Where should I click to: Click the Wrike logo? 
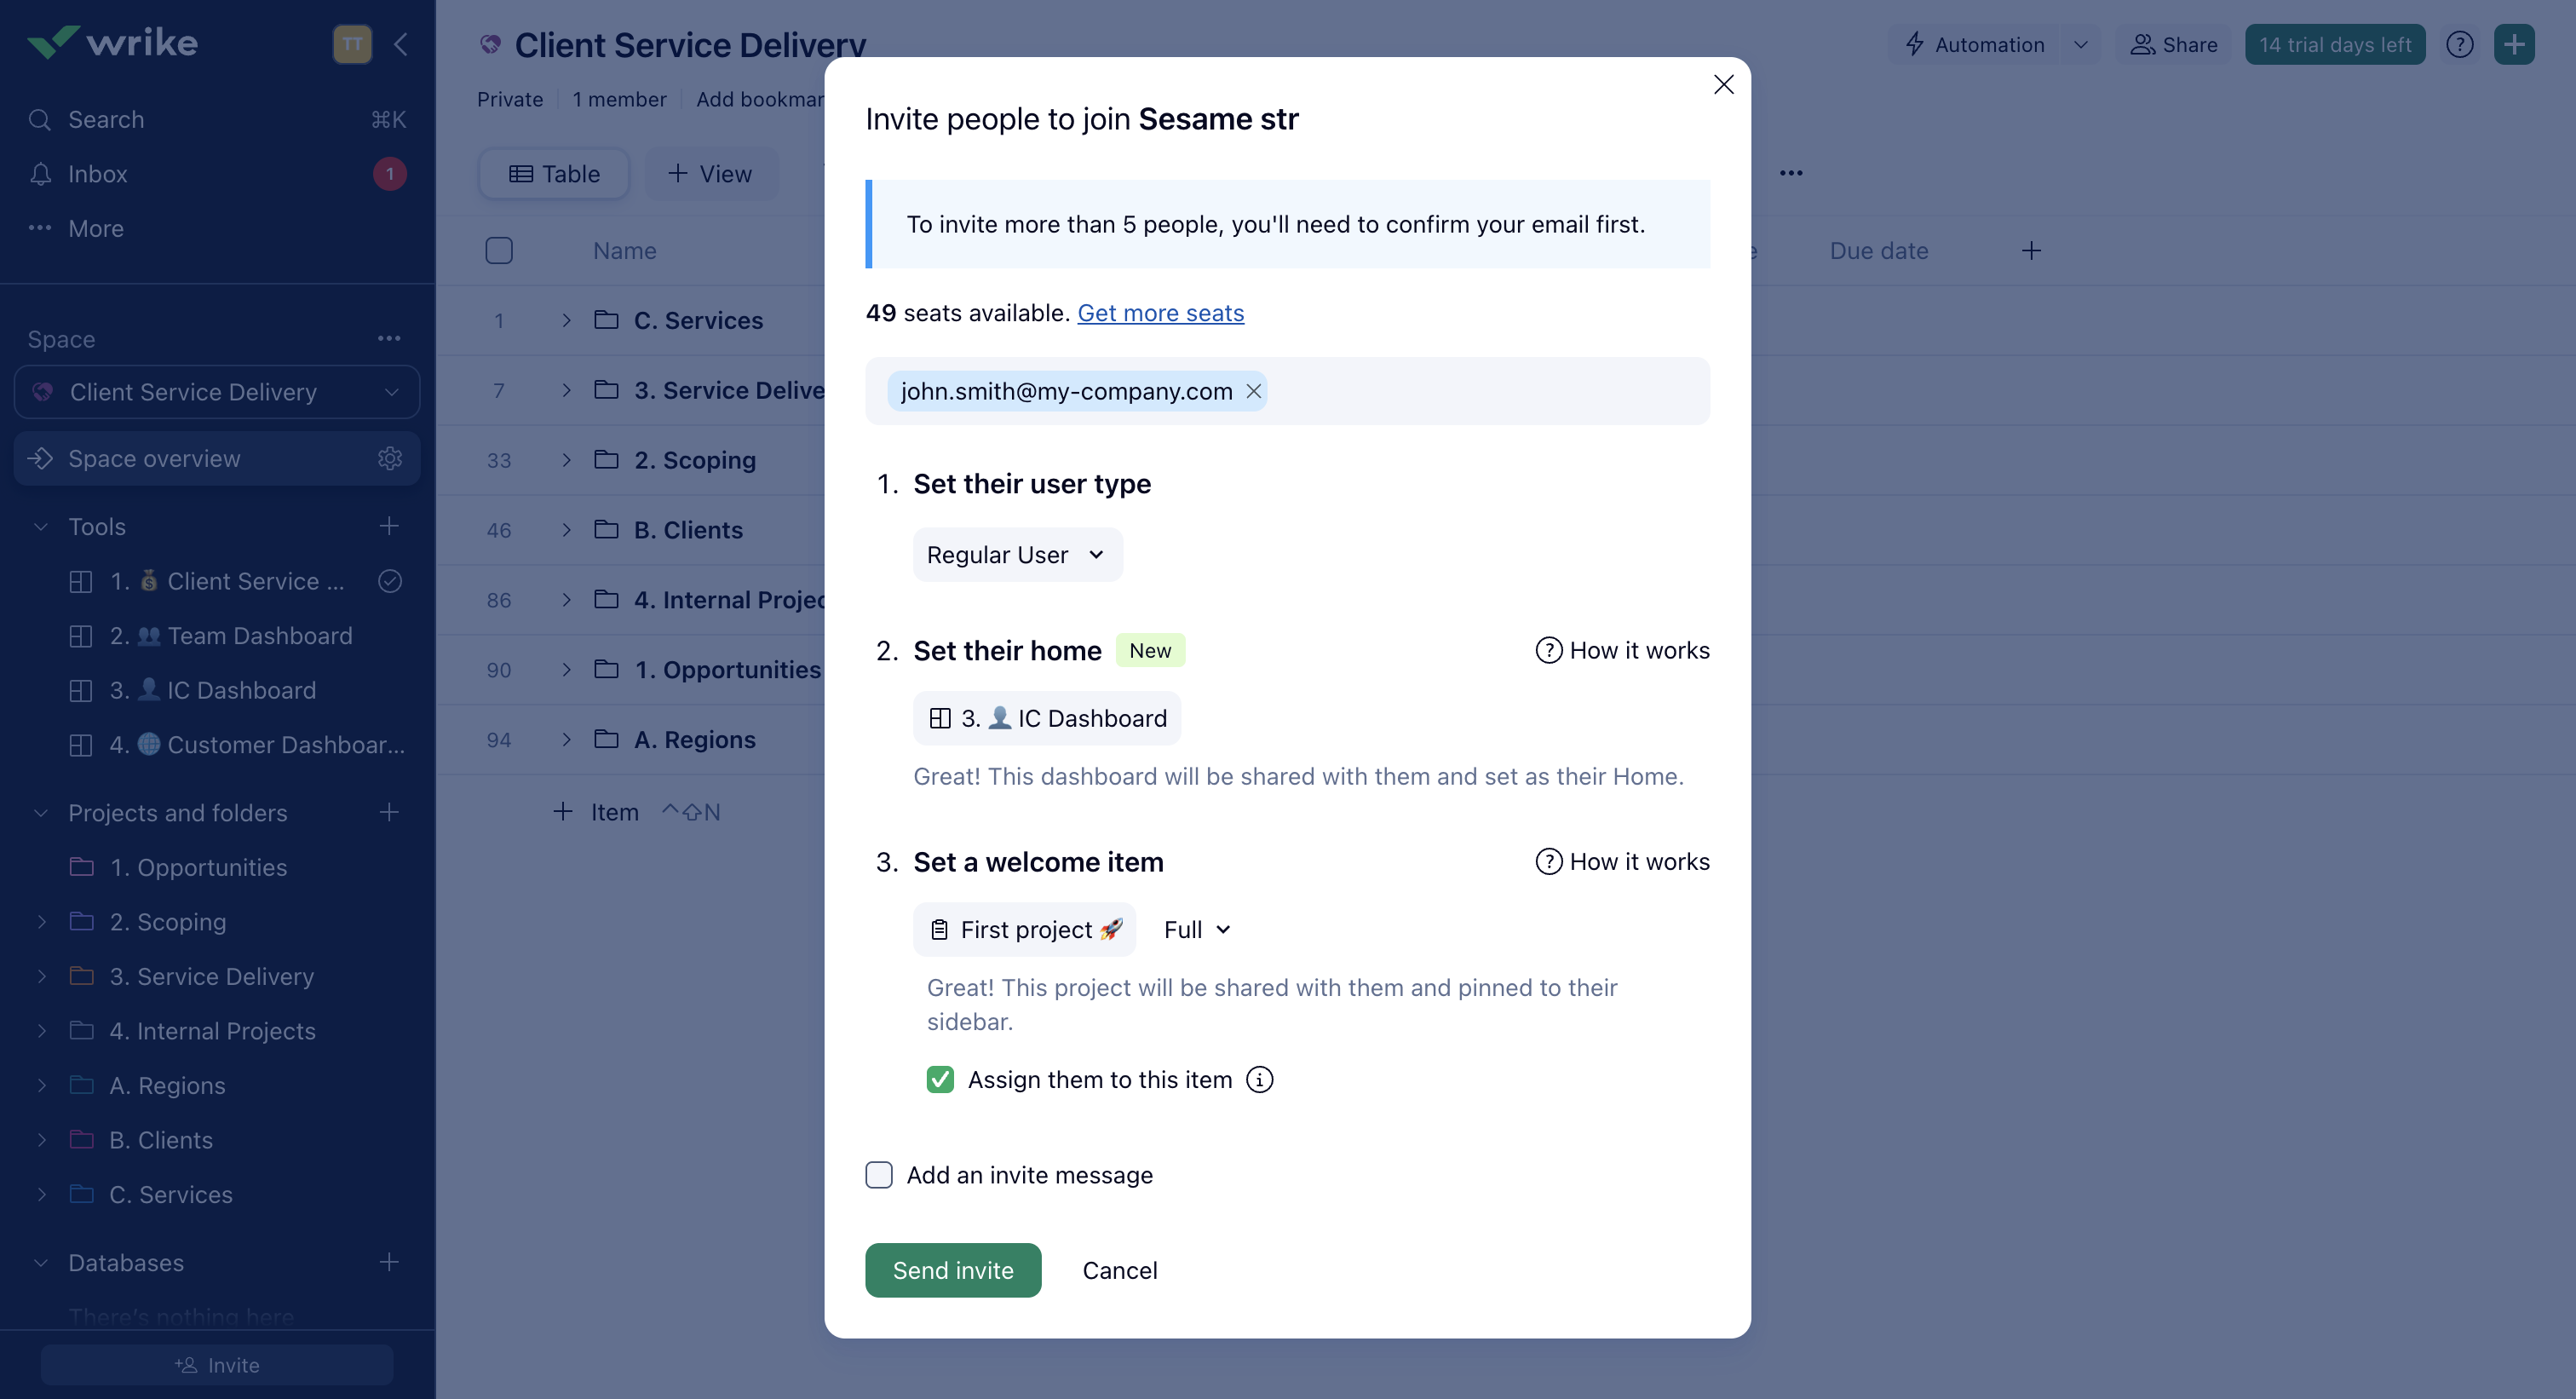point(112,42)
